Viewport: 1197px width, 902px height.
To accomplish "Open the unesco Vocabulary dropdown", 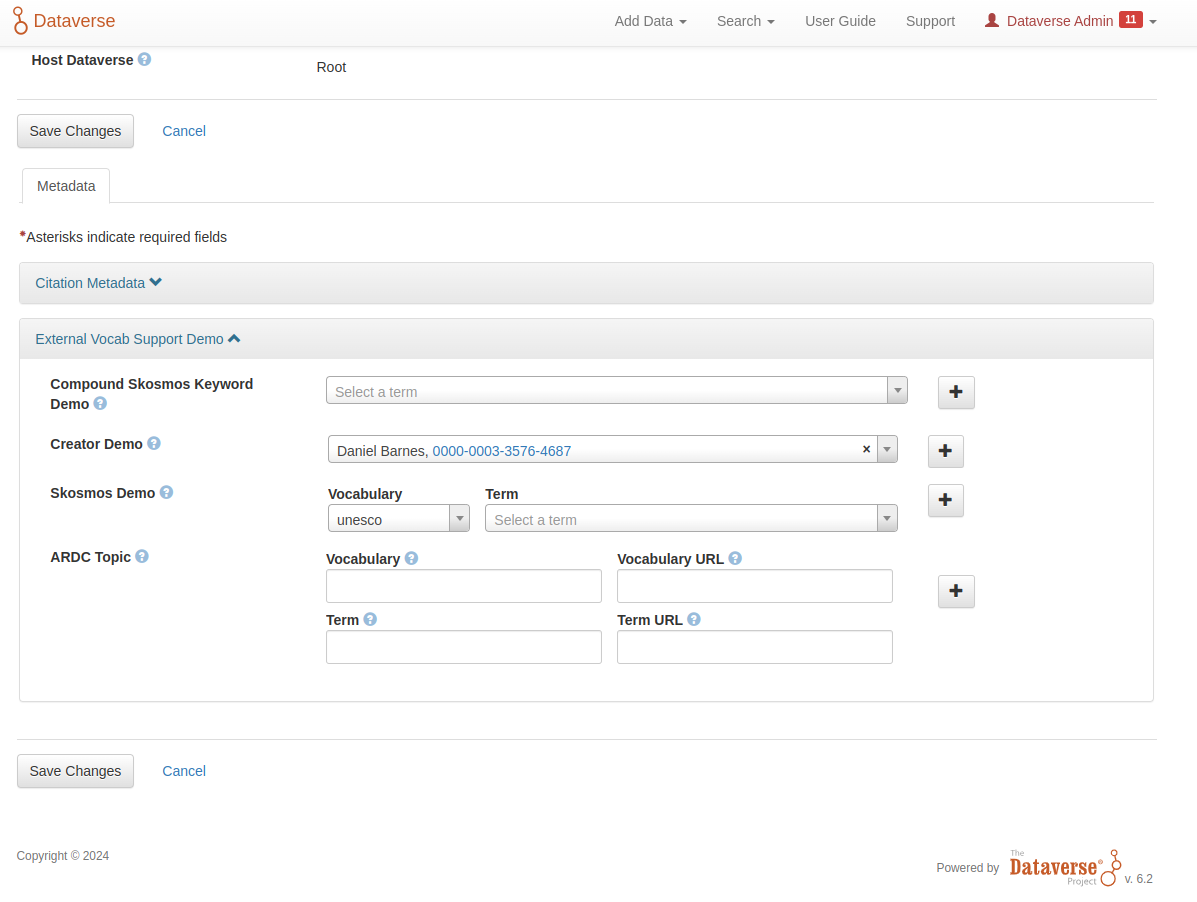I will 398,518.
